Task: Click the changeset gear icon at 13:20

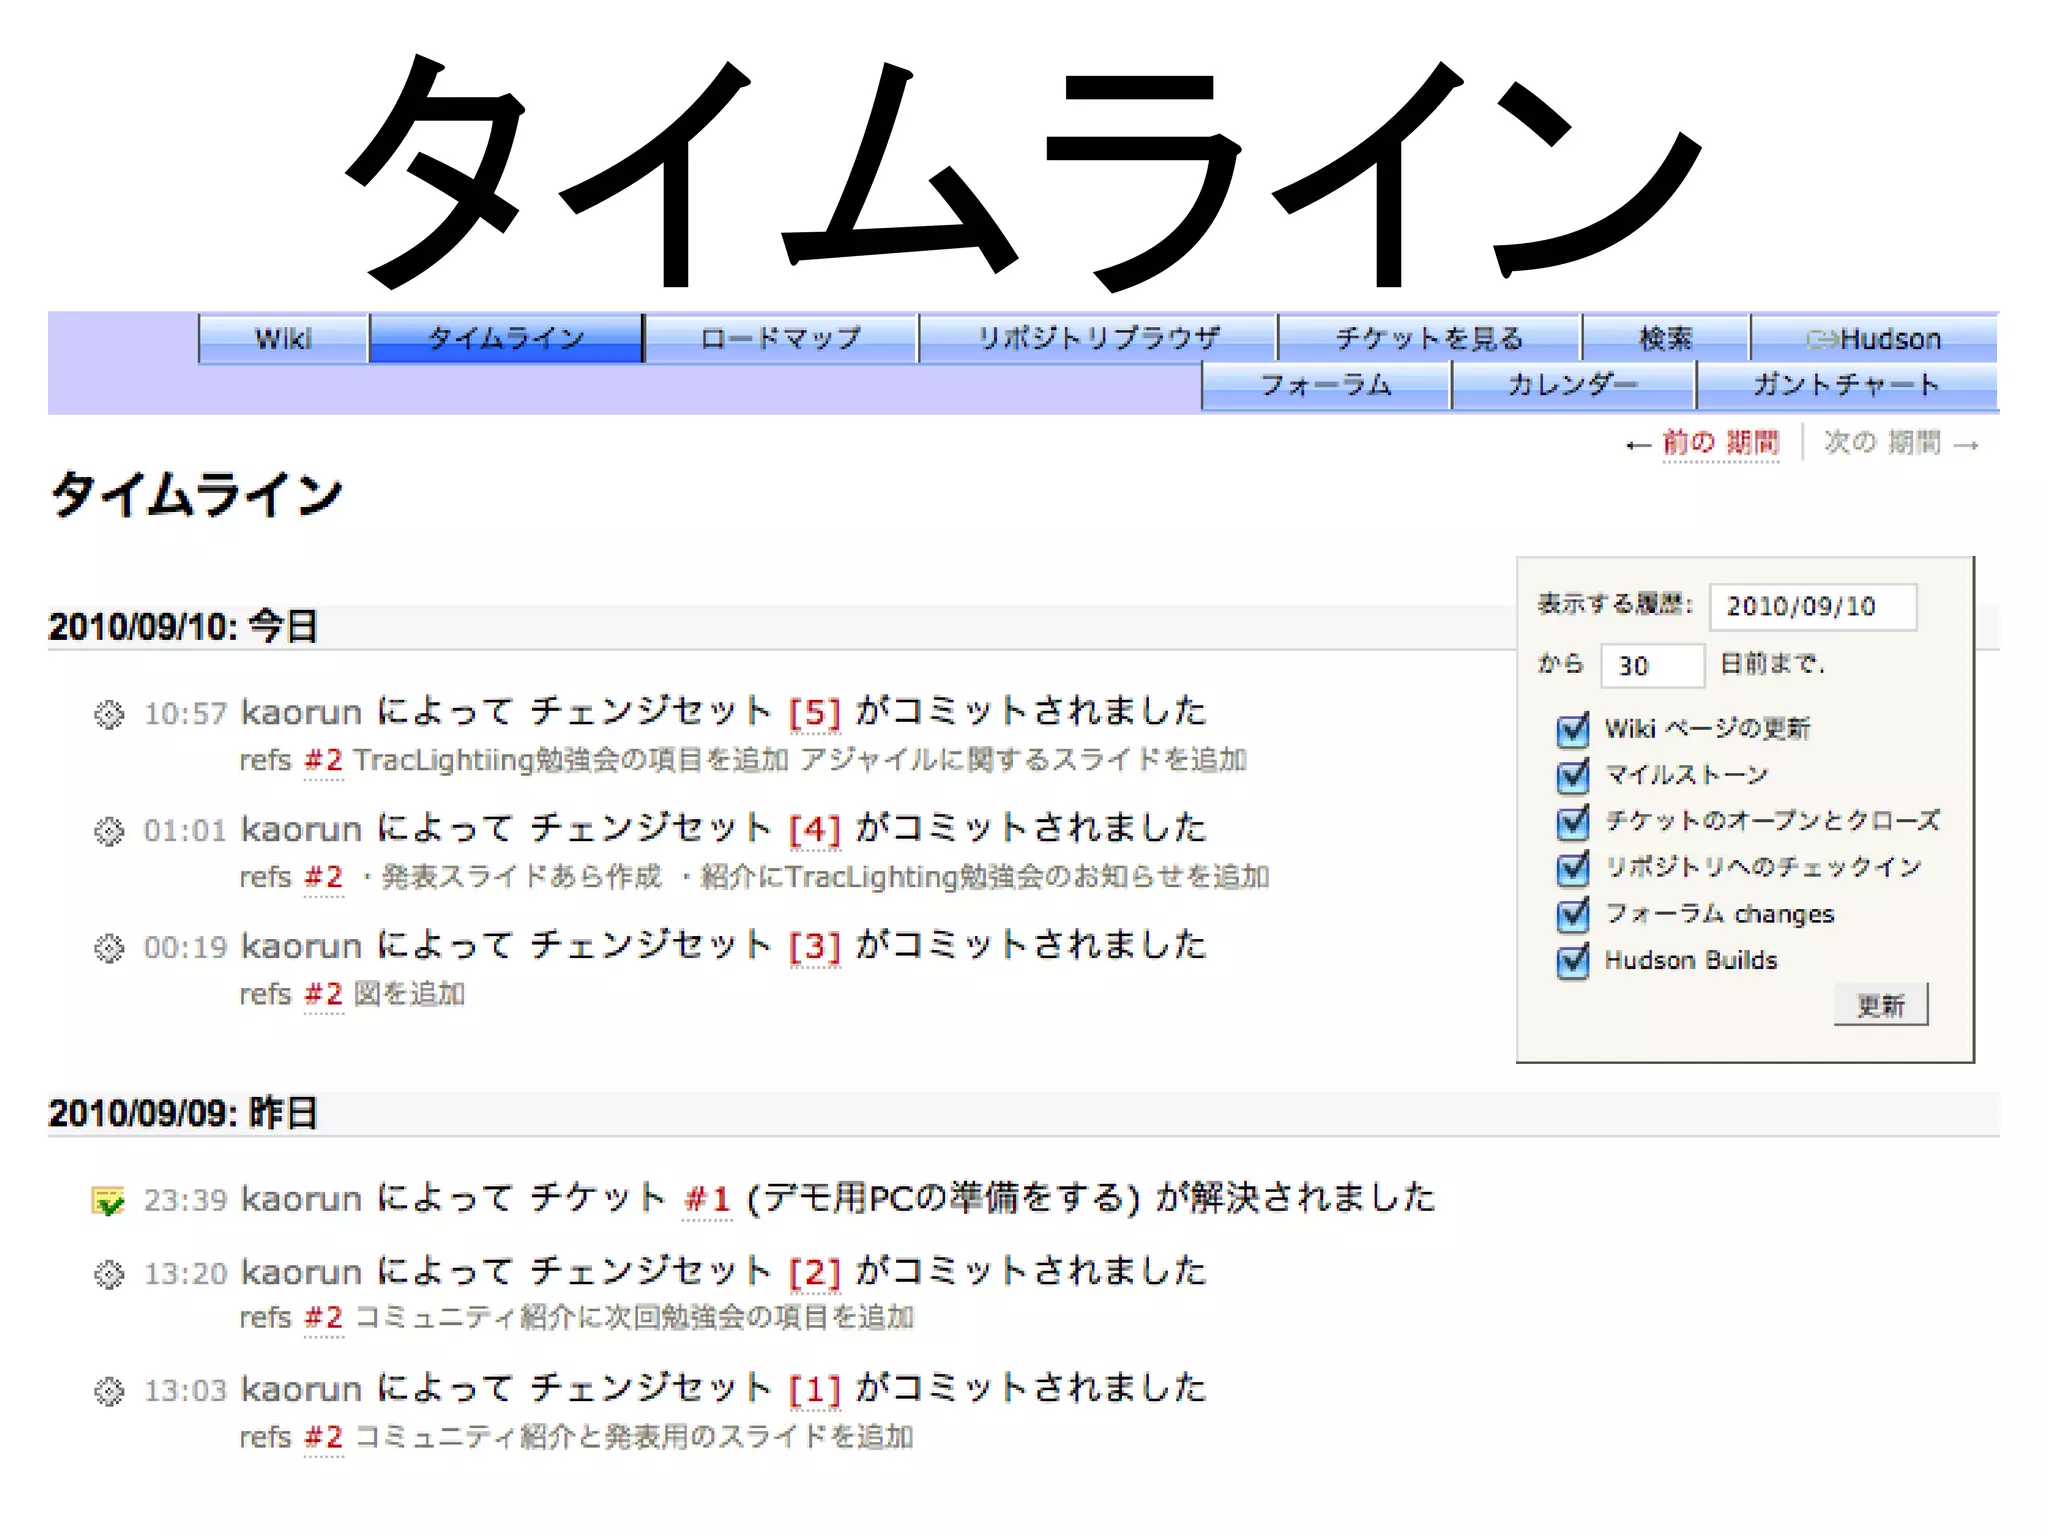Action: pos(109,1274)
